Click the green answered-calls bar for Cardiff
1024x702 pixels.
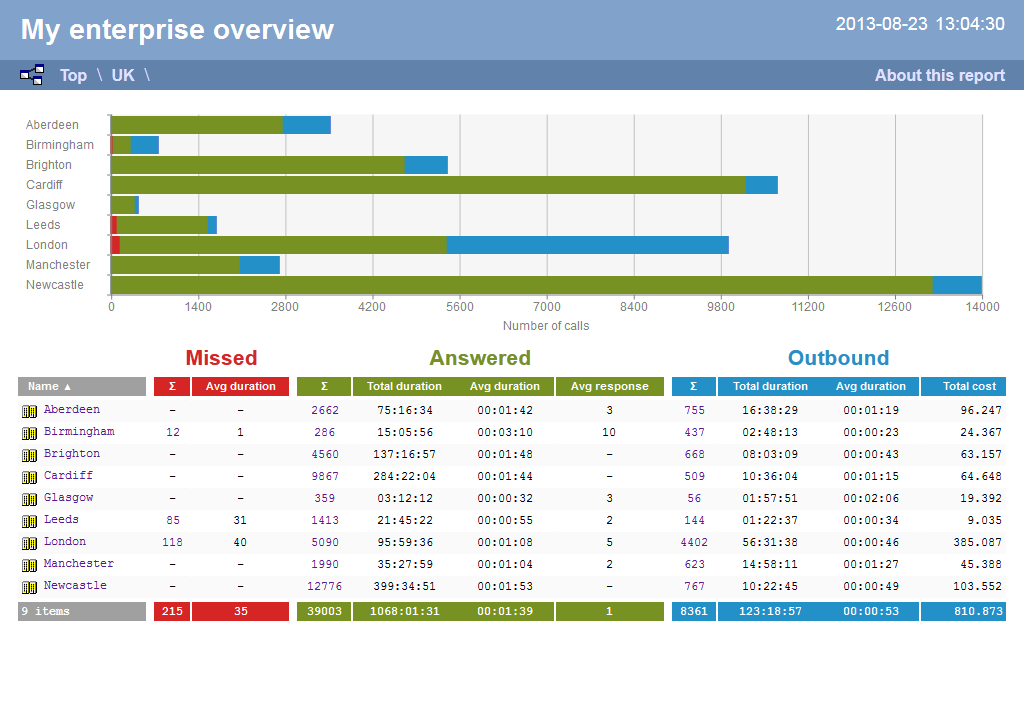[x=420, y=184]
